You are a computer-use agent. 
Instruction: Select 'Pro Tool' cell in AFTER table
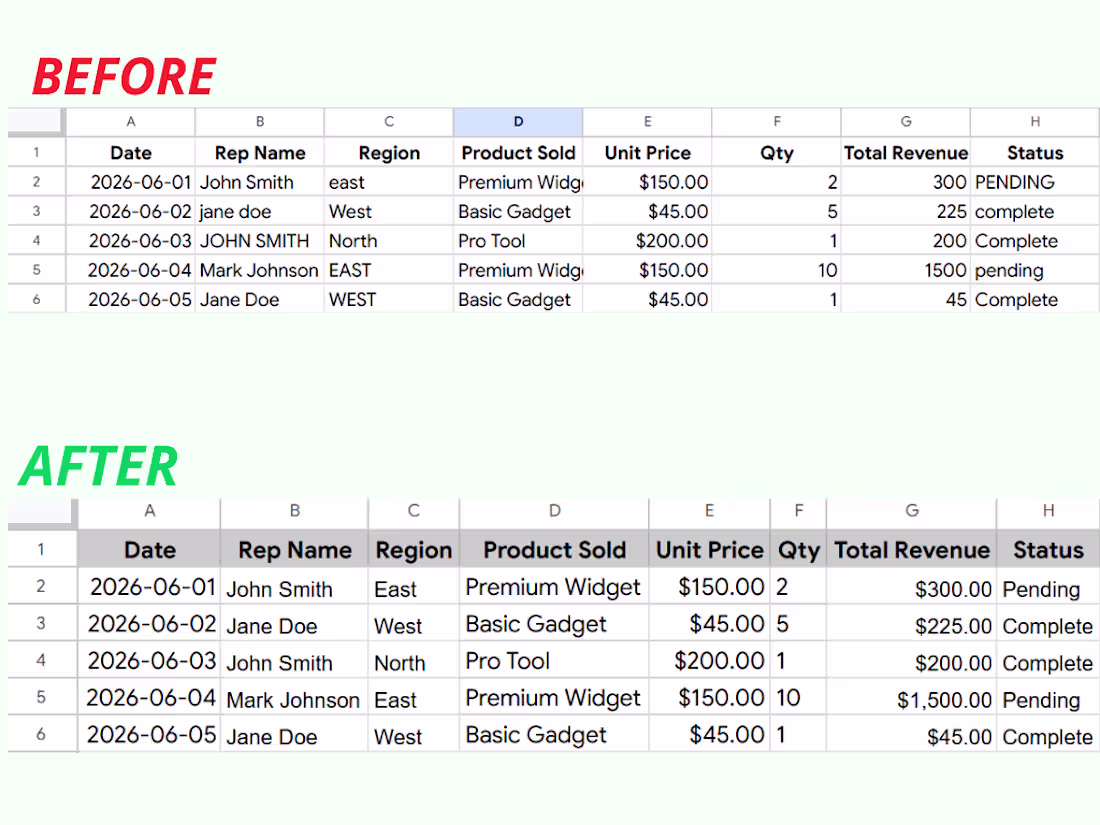[x=554, y=661]
